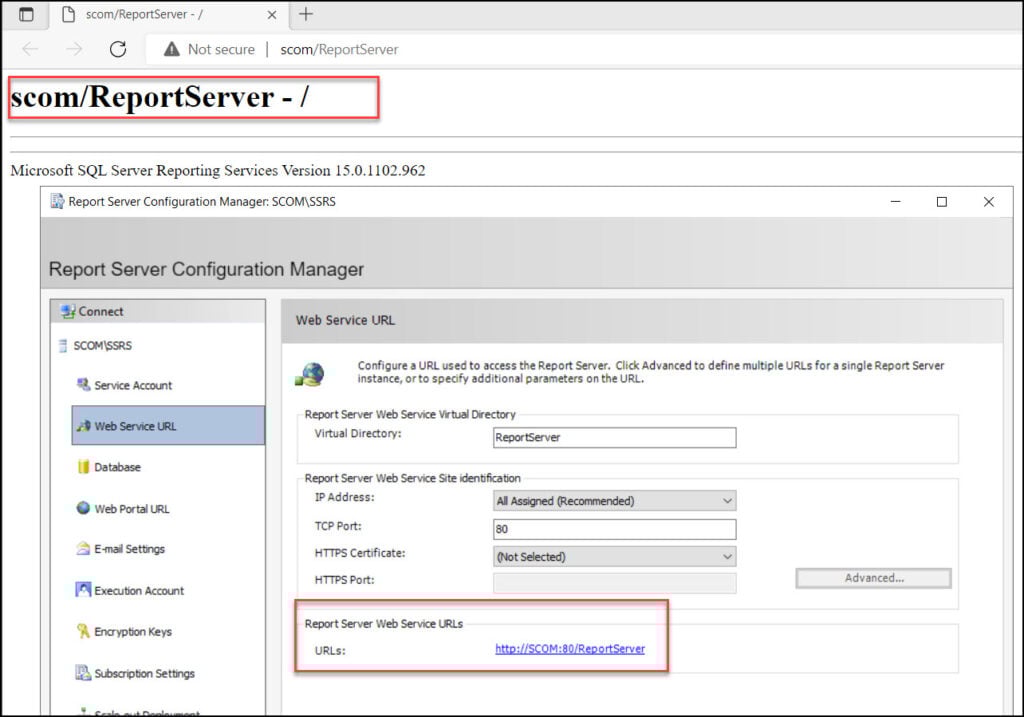Click the Reporting Services version text

pyautogui.click(x=218, y=170)
